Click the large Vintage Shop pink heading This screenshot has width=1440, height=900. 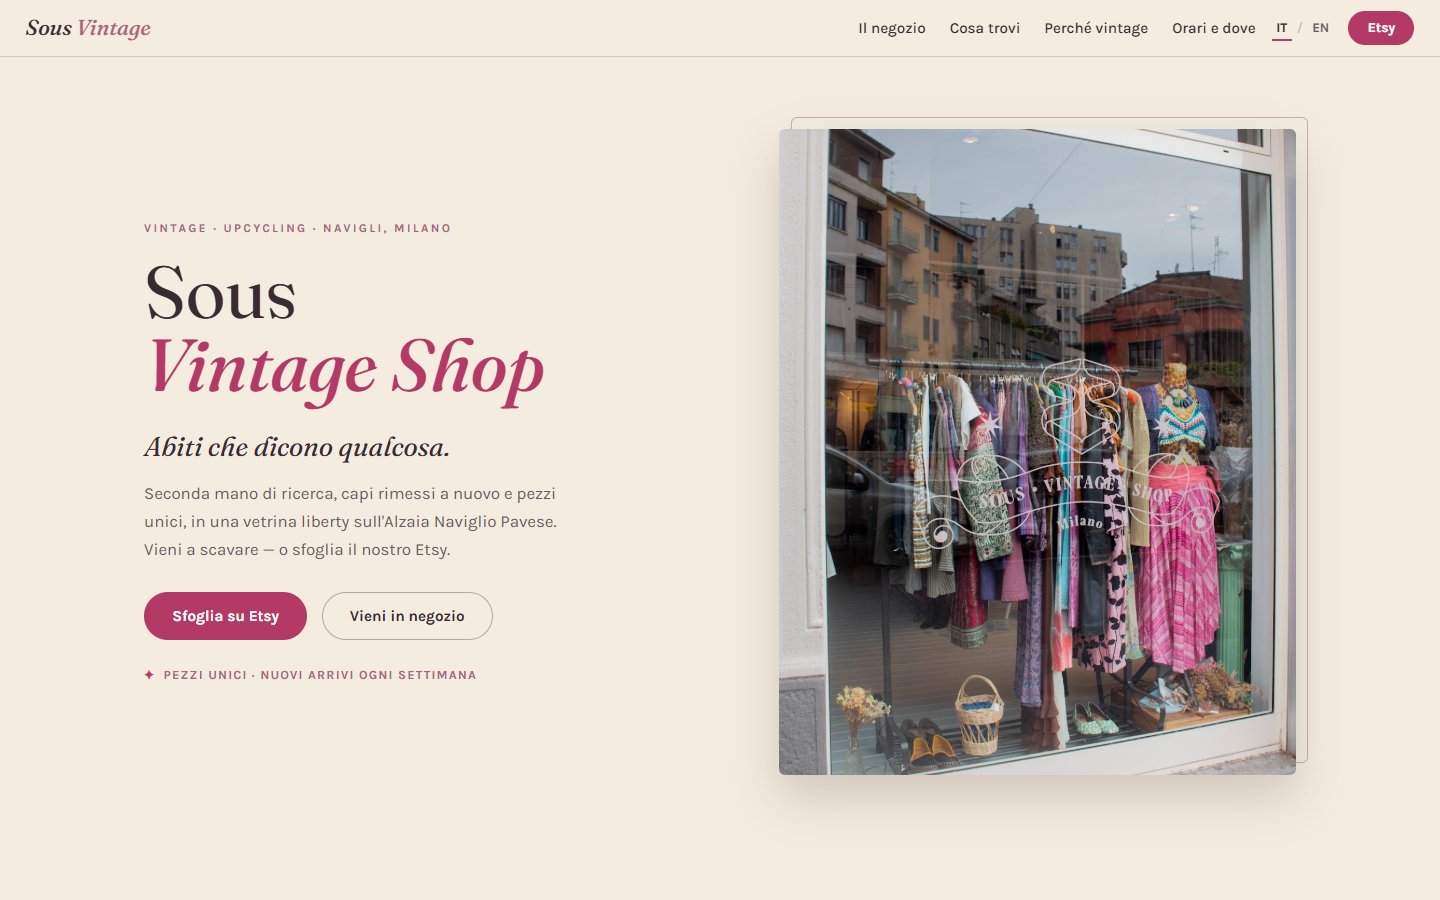pyautogui.click(x=345, y=369)
